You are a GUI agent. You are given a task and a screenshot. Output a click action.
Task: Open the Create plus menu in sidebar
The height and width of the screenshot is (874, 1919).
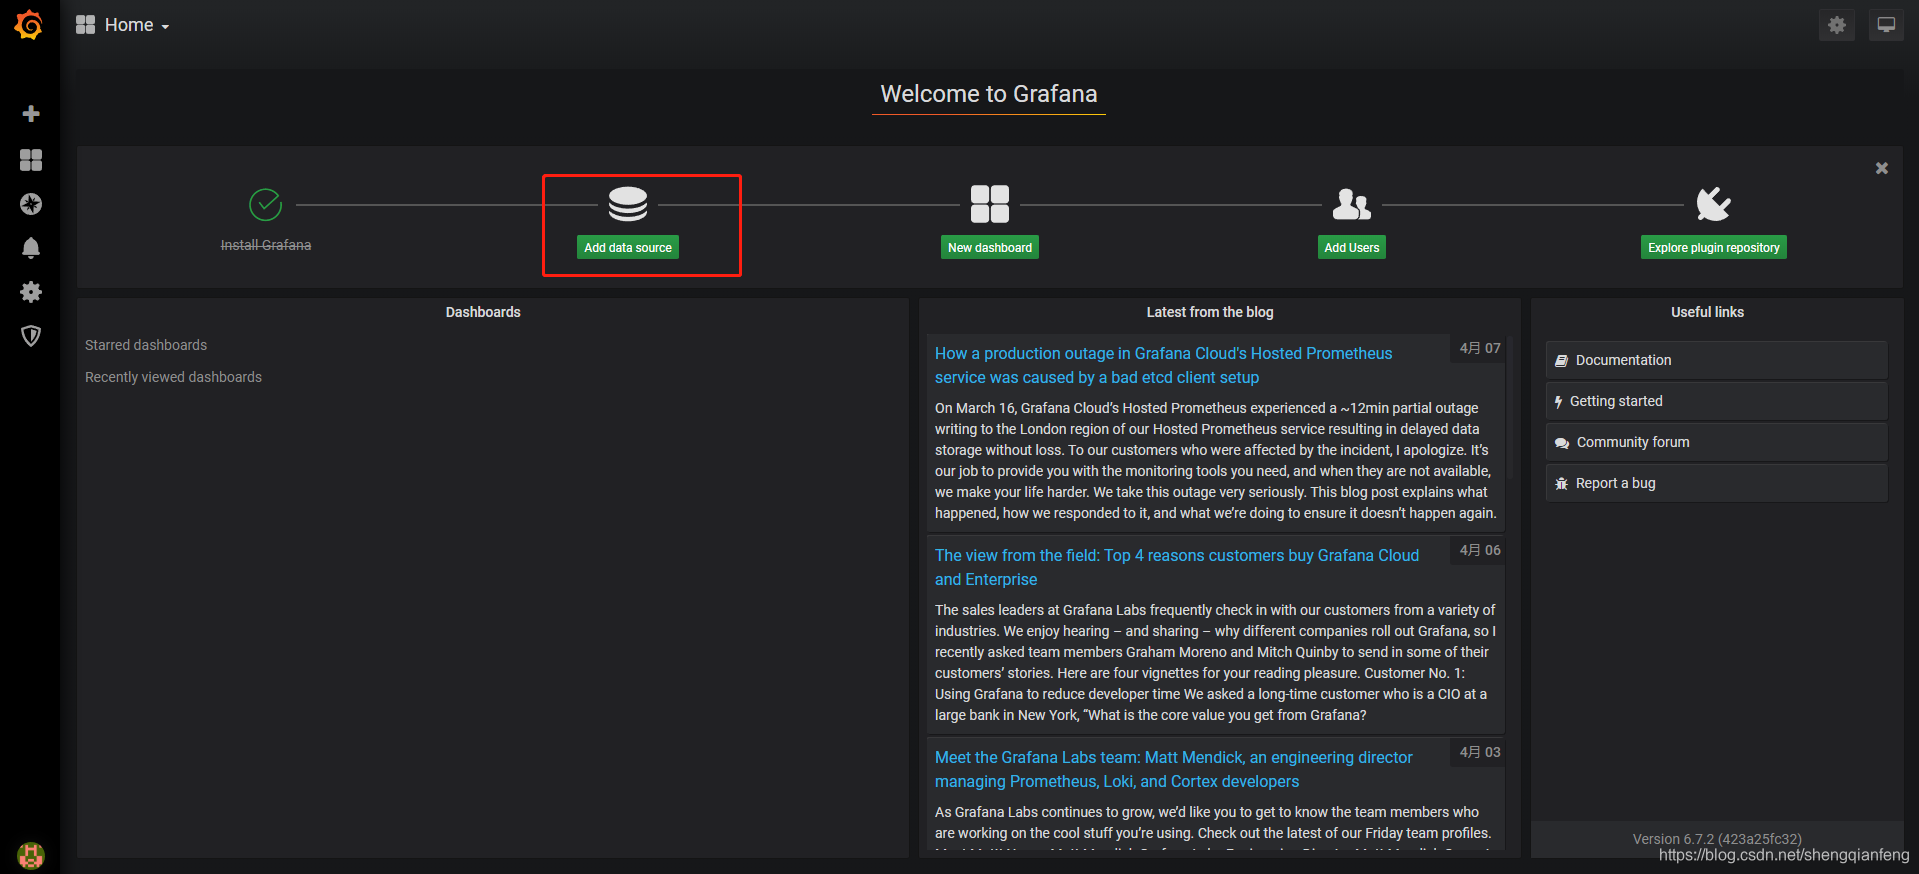click(31, 114)
